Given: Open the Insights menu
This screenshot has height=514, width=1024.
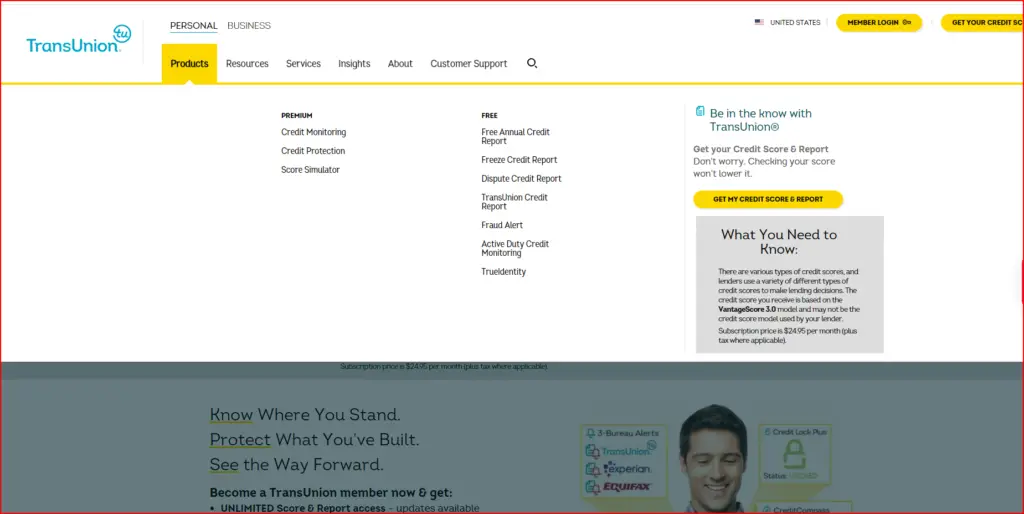Looking at the screenshot, I should [x=354, y=63].
